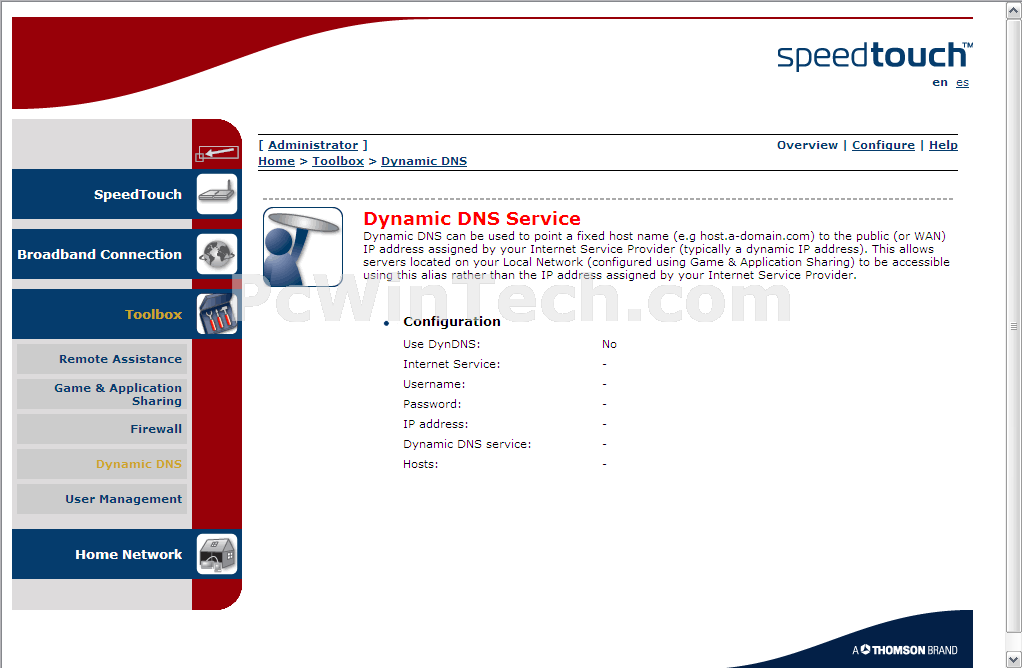Screen dimensions: 1022x668
Task: Click the Dynamic DNS Service waiter icon
Action: (x=303, y=247)
